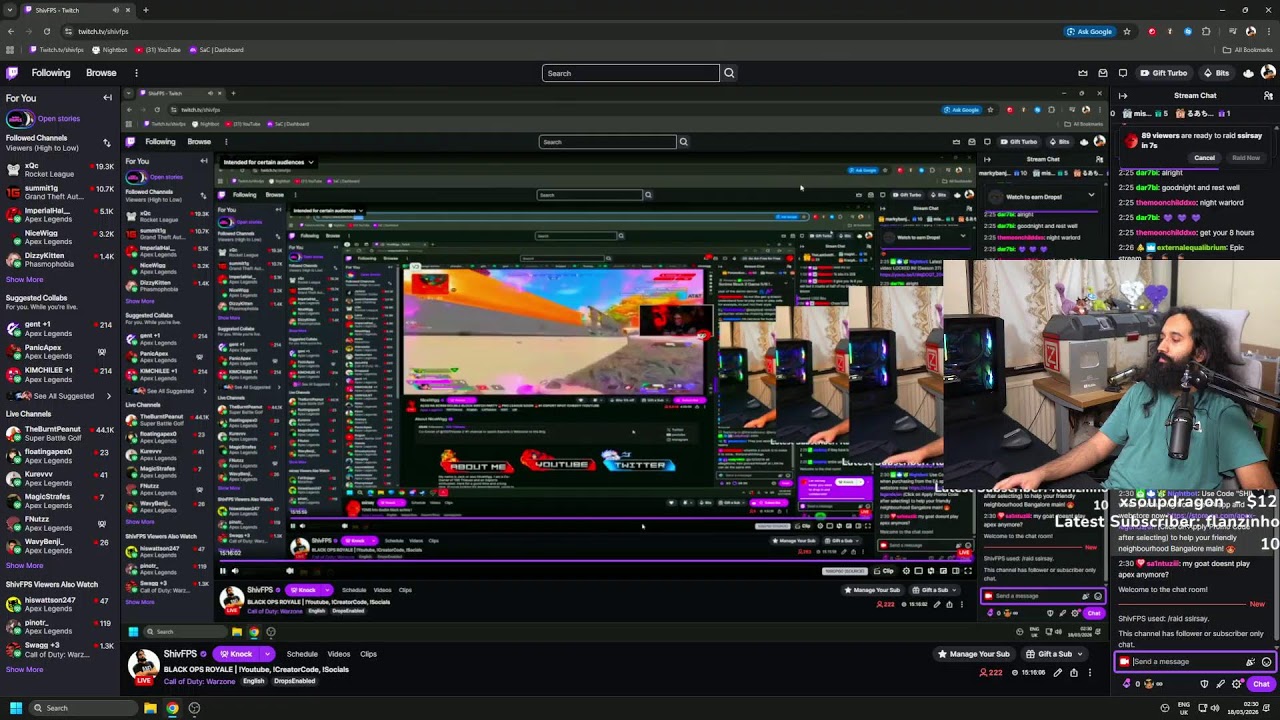Screen dimensions: 1280x720
Task: Click the Open stories link
Action: (58, 119)
